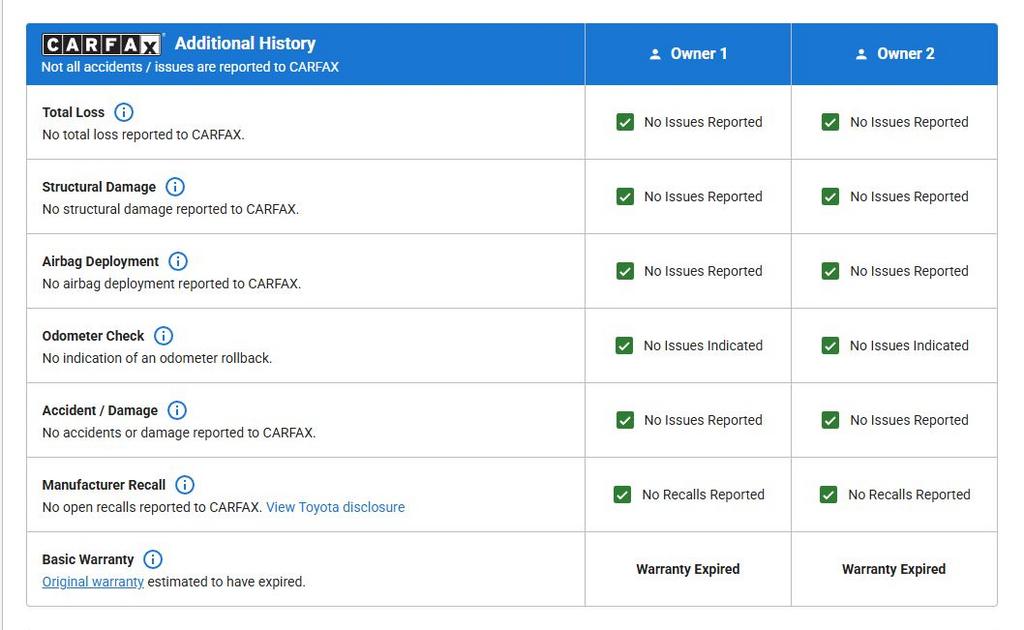Open info icon next to Odometer Check
The image size is (1024, 630).
(x=163, y=336)
